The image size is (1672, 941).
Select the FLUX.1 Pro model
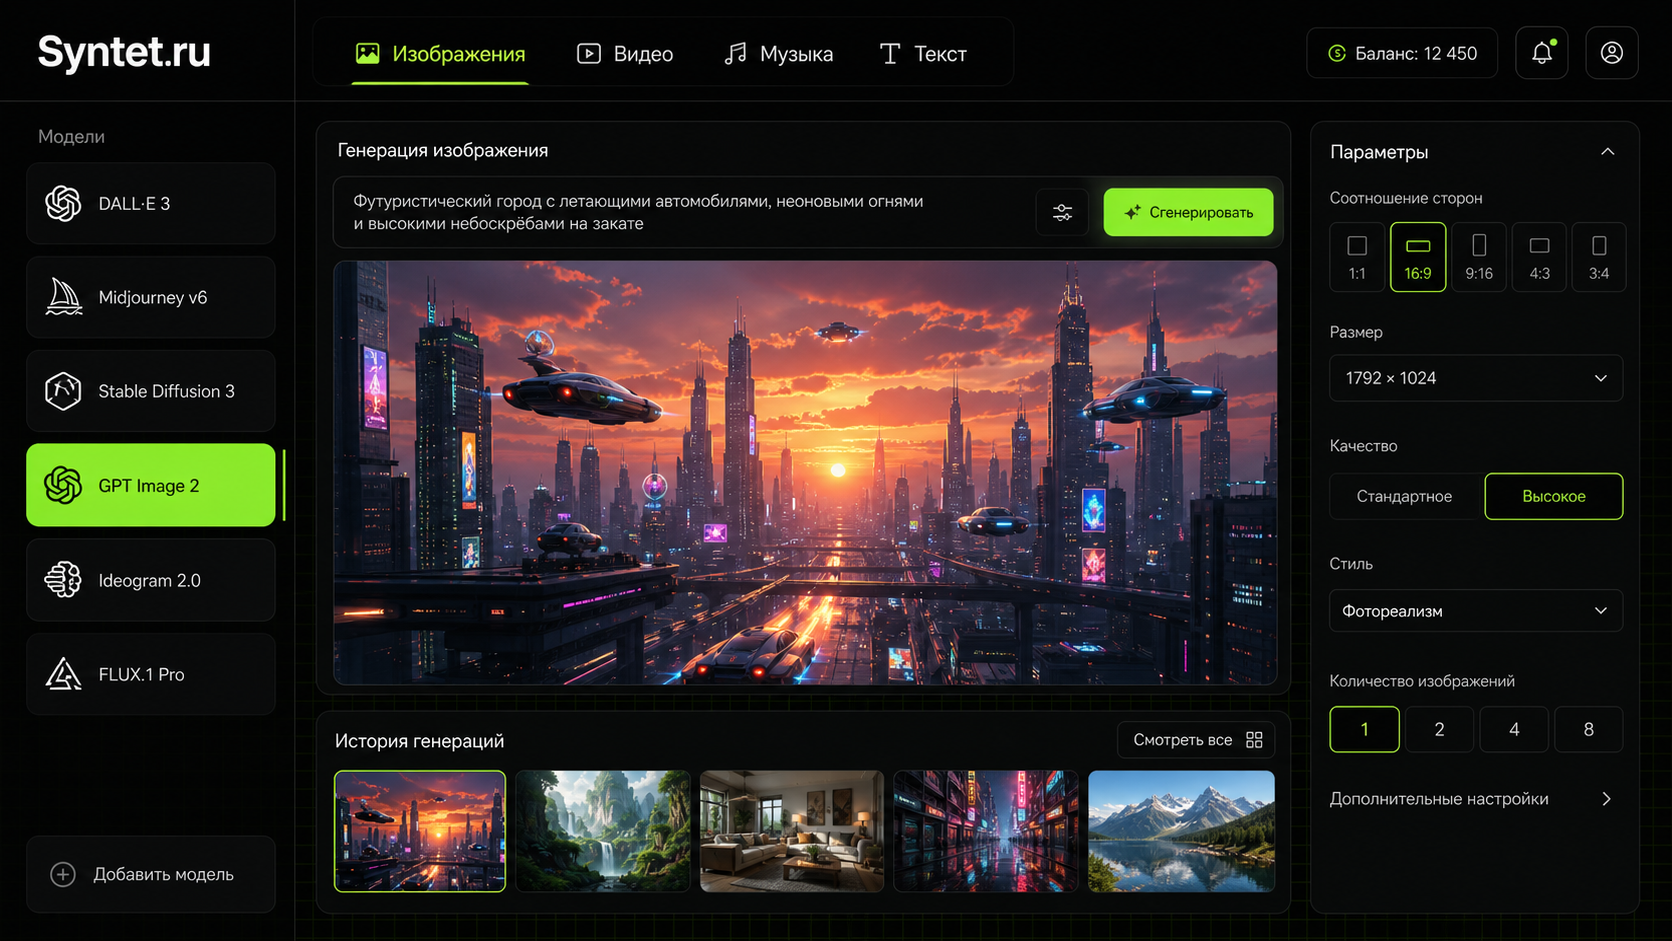pyautogui.click(x=151, y=674)
